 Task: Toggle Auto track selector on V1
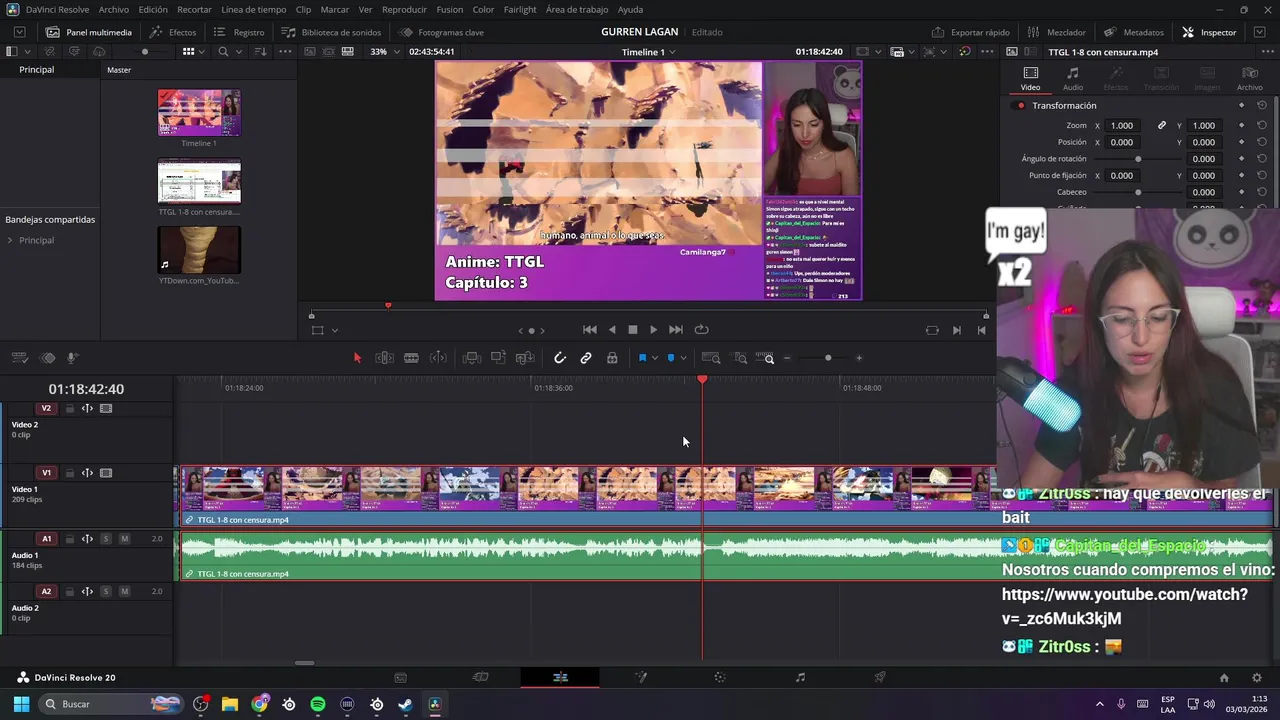[x=87, y=473]
